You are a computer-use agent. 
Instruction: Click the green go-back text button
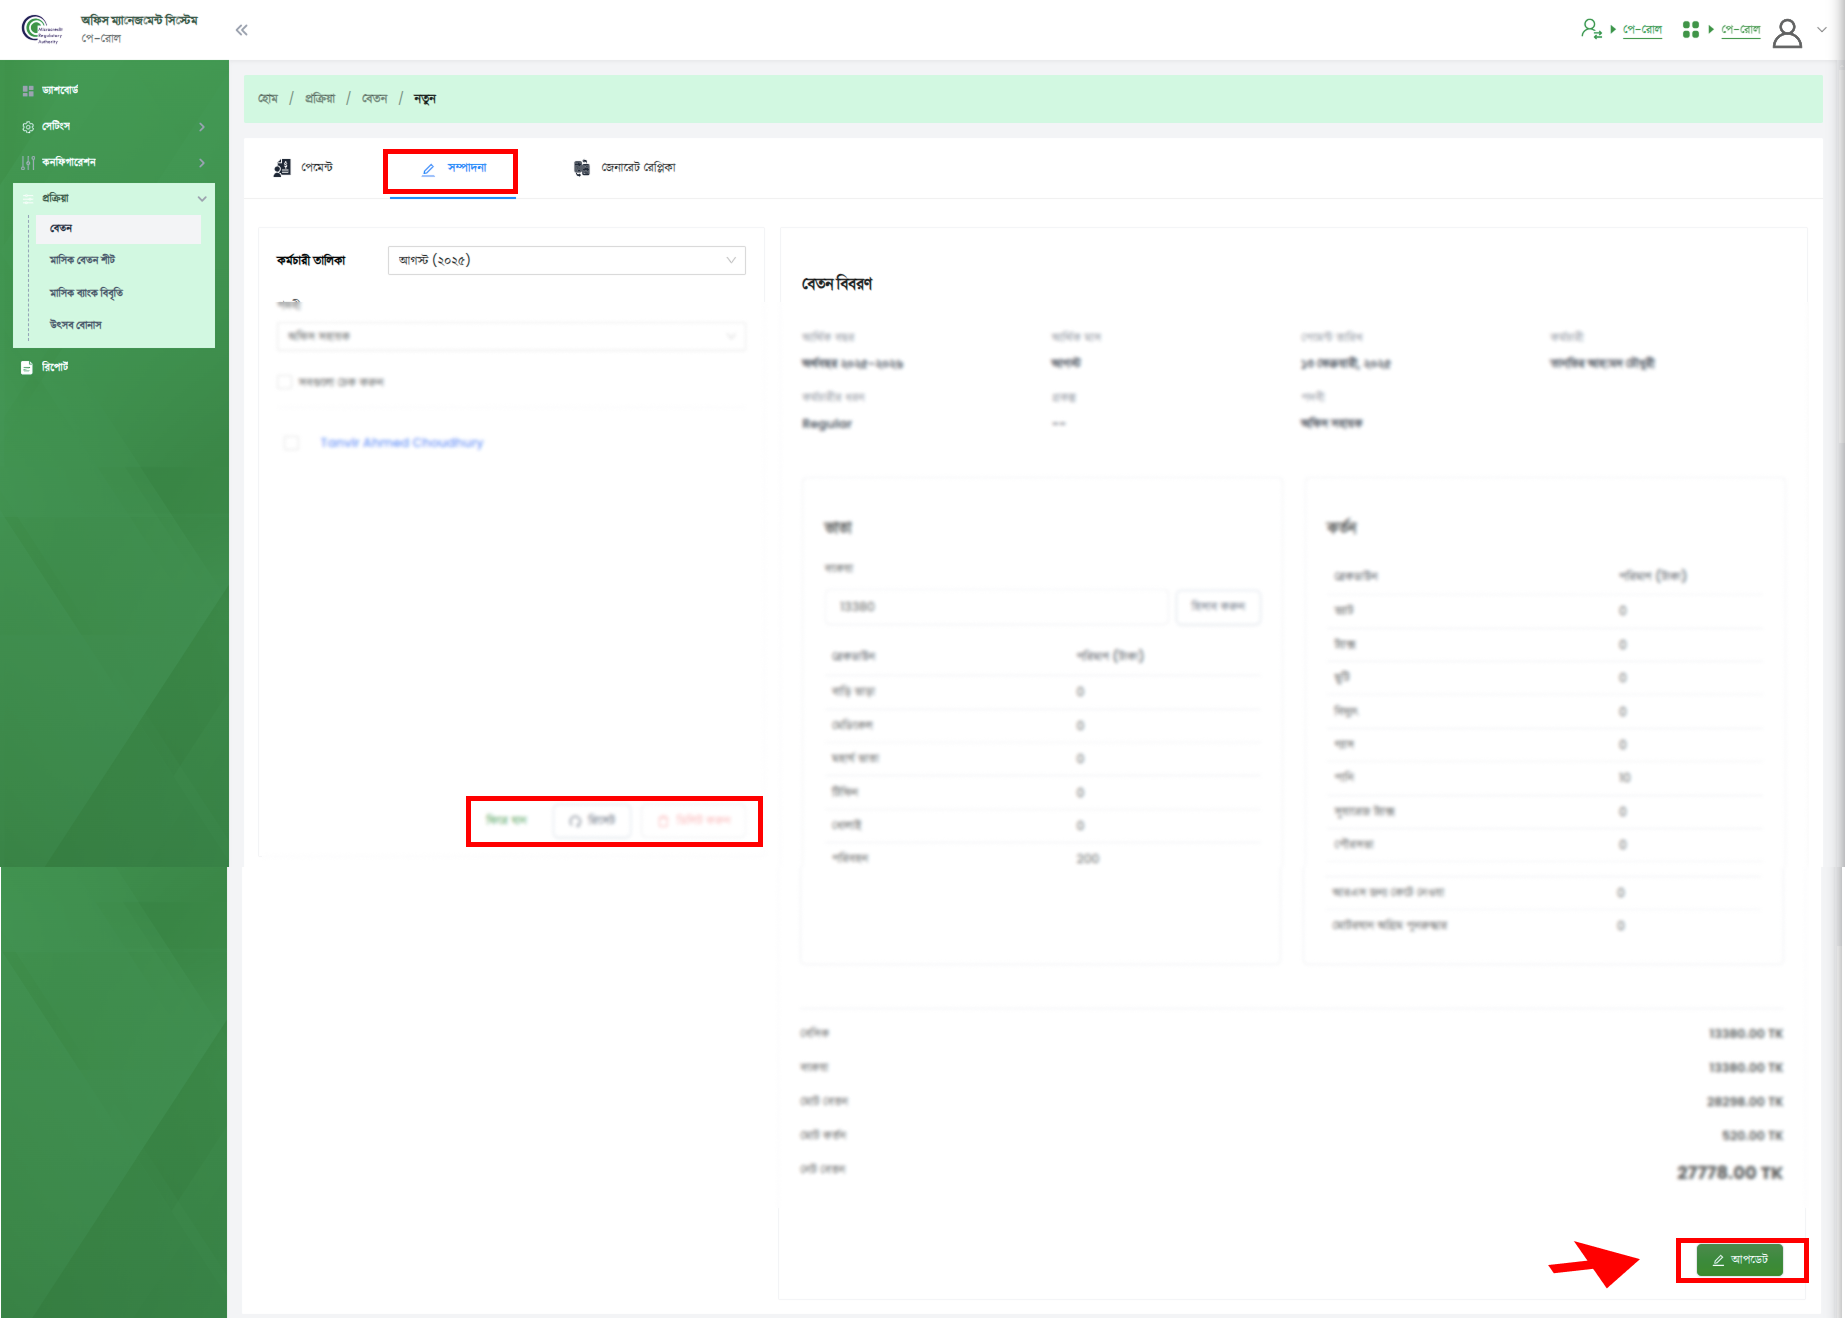point(506,820)
